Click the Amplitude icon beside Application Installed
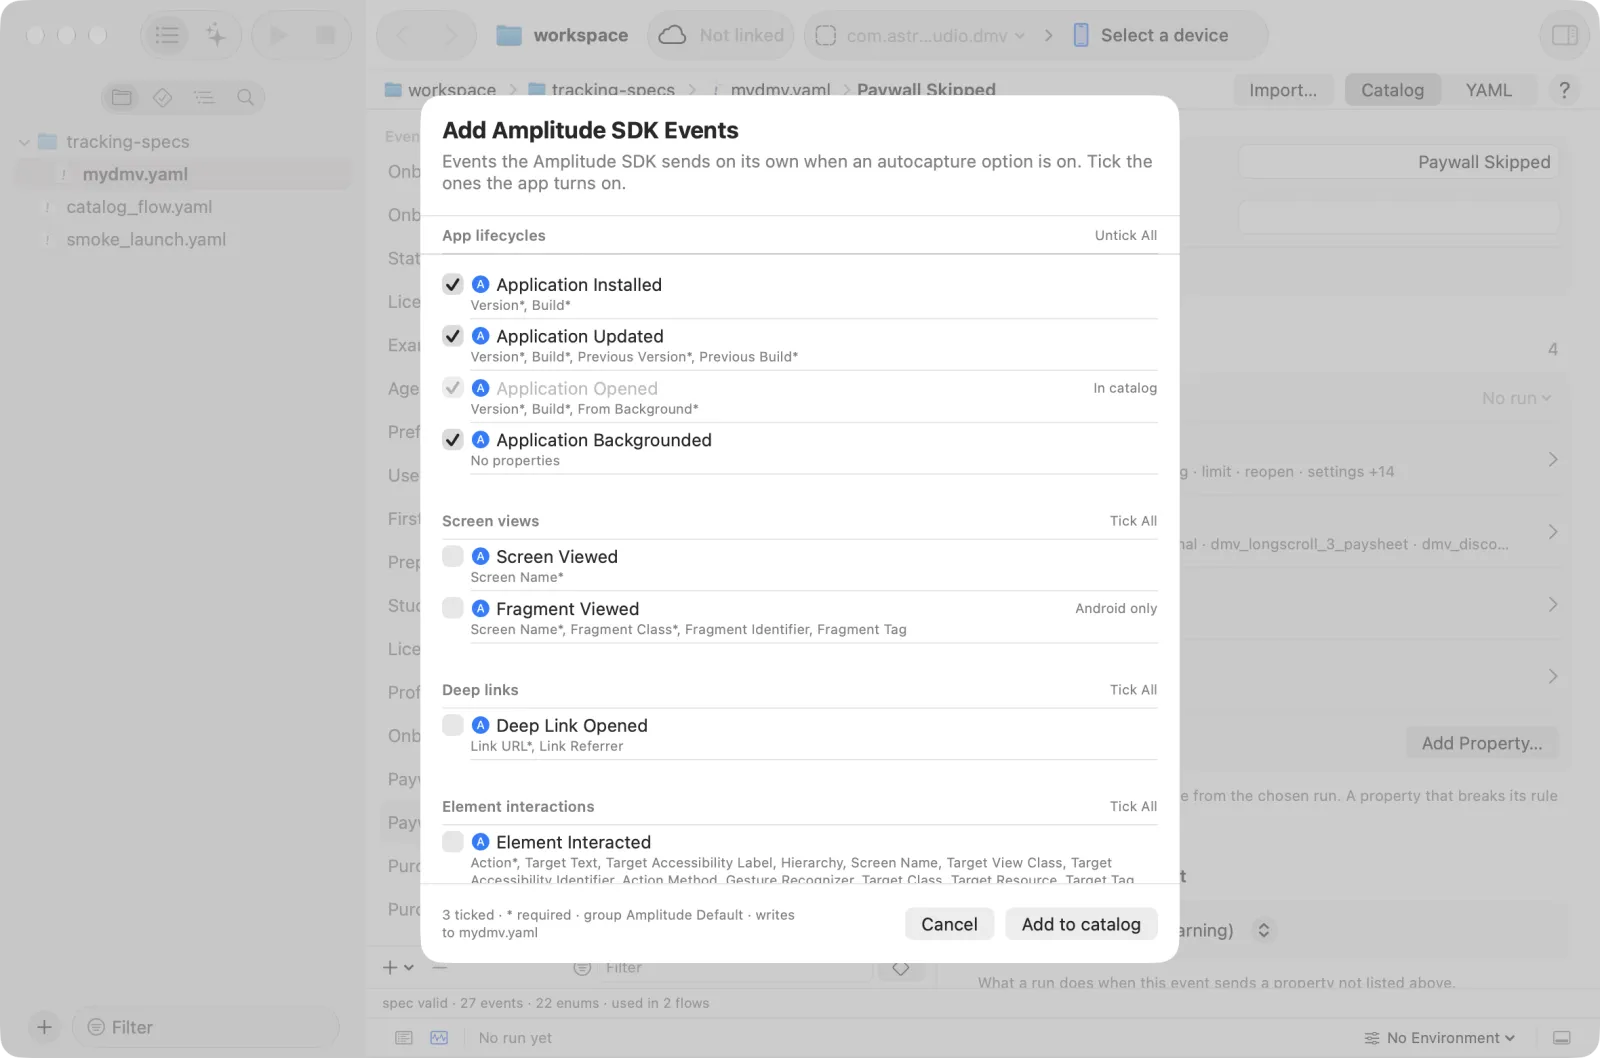The width and height of the screenshot is (1600, 1058). [481, 284]
